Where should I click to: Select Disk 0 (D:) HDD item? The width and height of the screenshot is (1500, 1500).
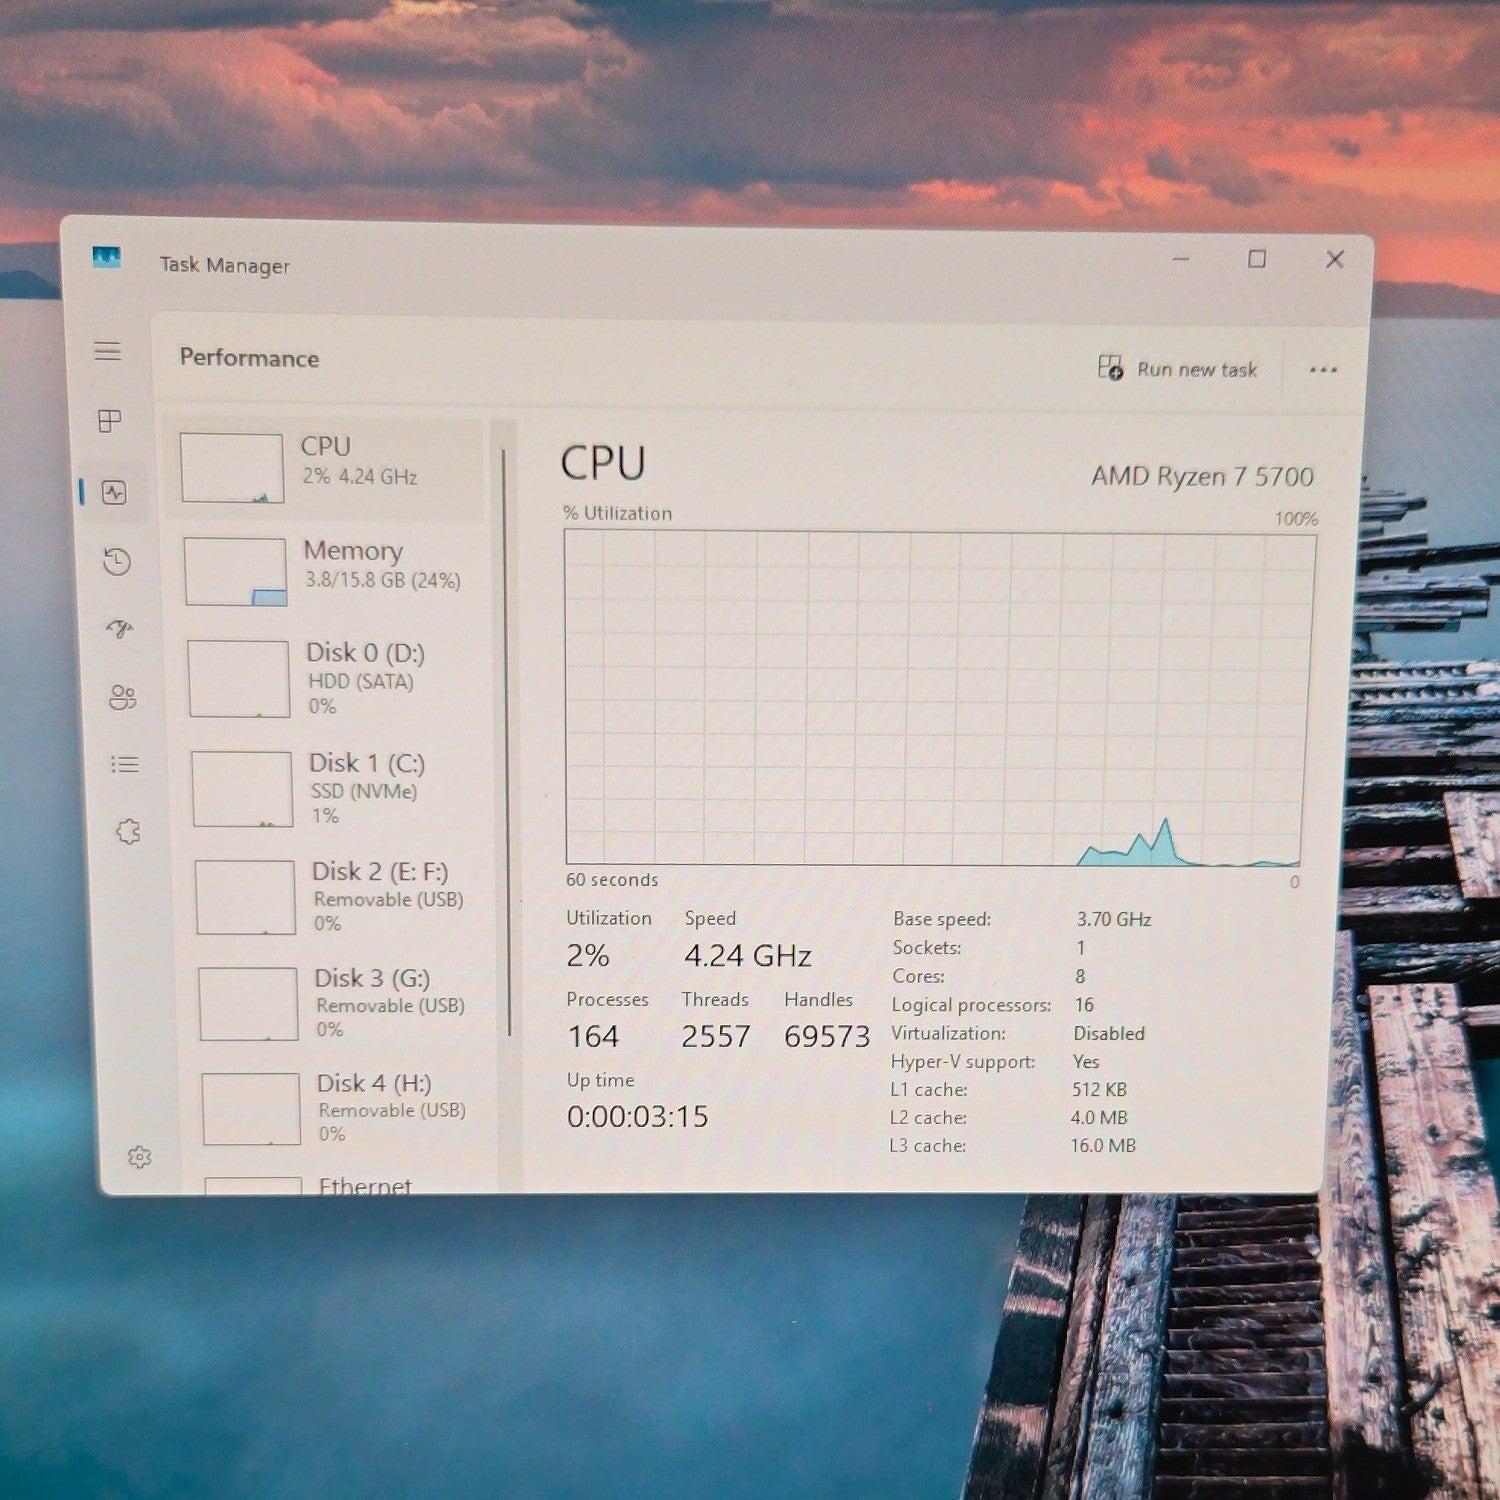(x=335, y=678)
